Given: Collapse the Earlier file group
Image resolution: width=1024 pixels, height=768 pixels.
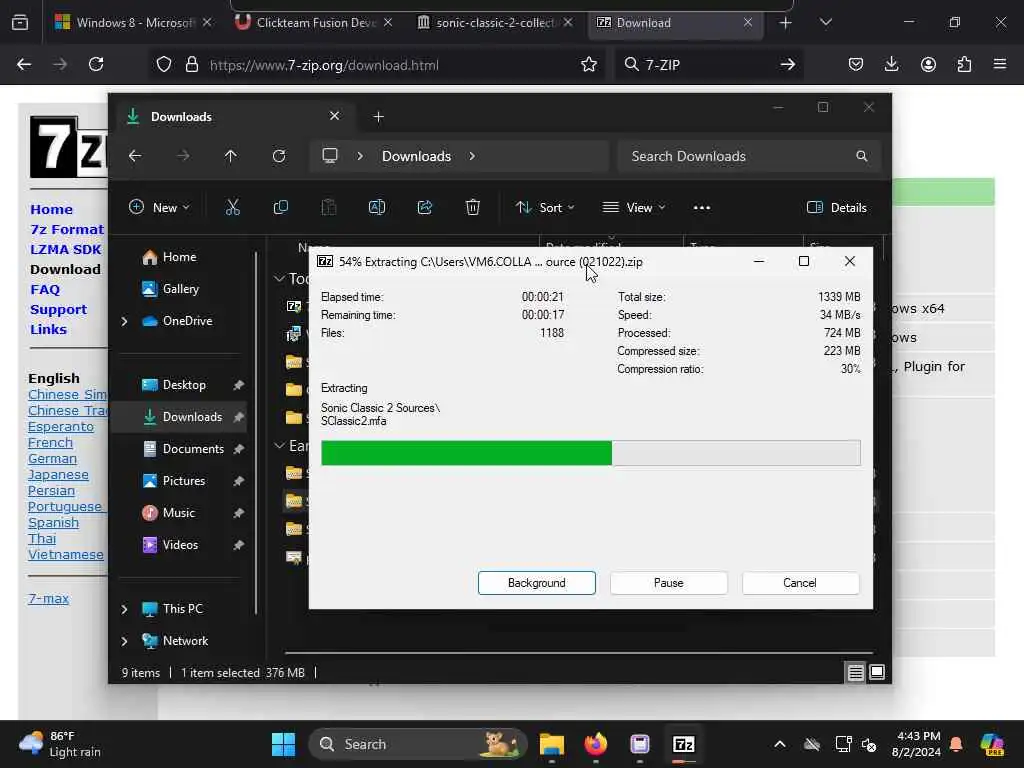Looking at the screenshot, I should 279,445.
